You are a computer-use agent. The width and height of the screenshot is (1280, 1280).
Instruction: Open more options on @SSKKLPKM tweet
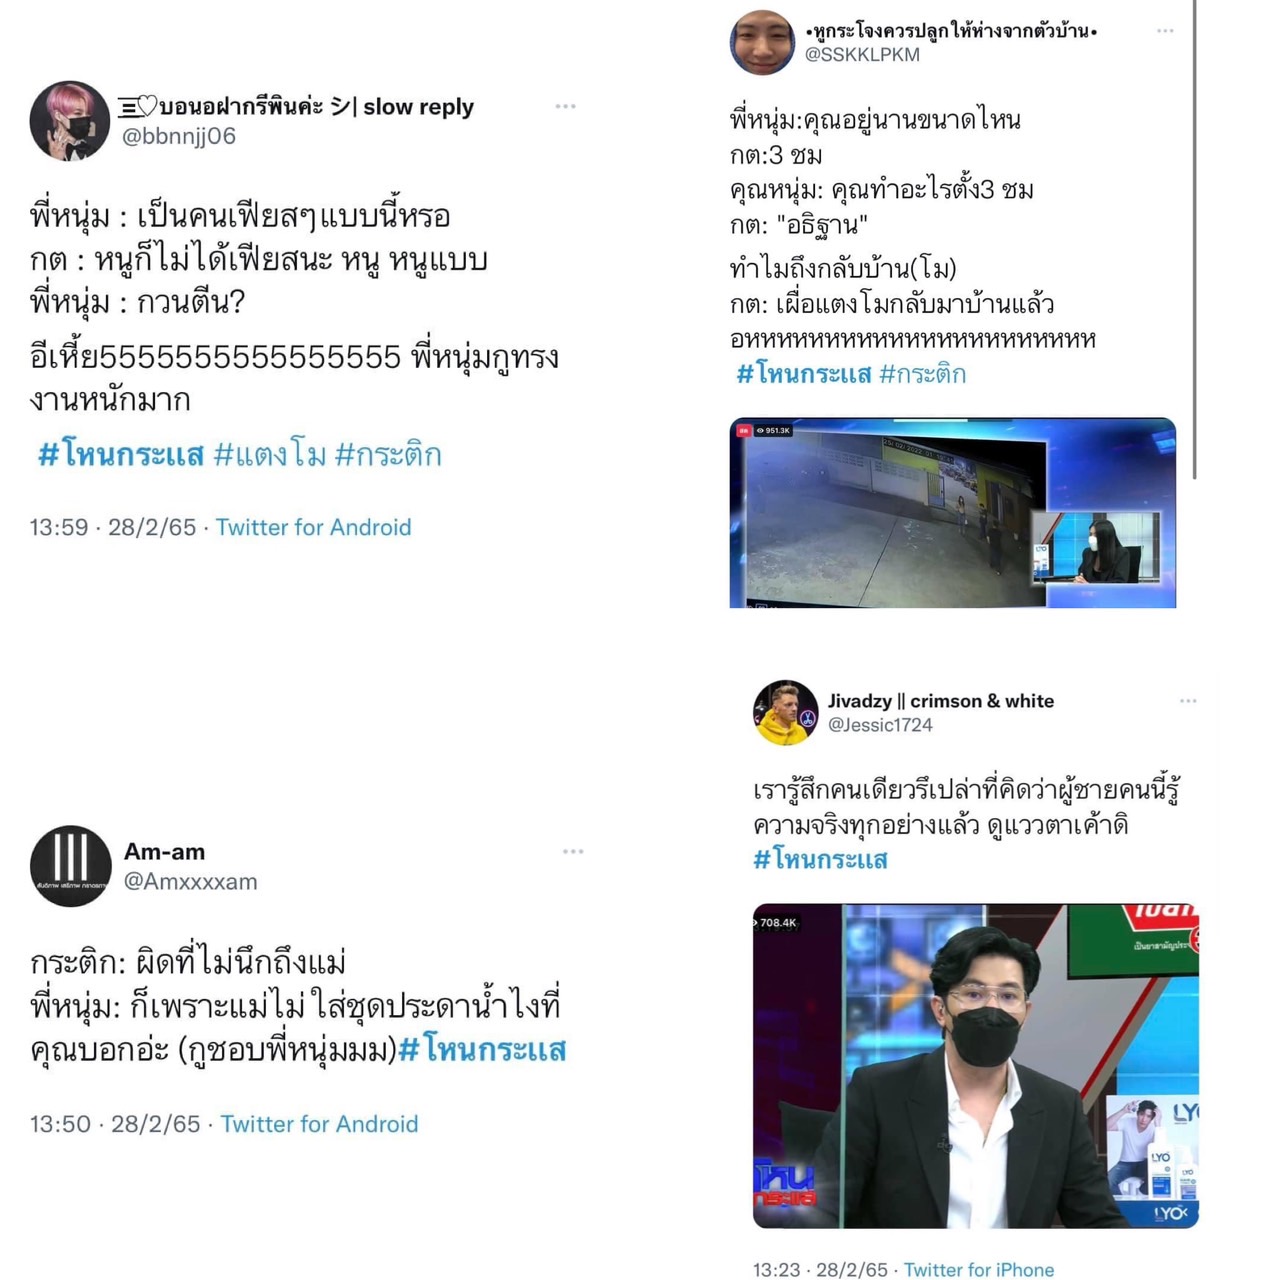click(1165, 31)
